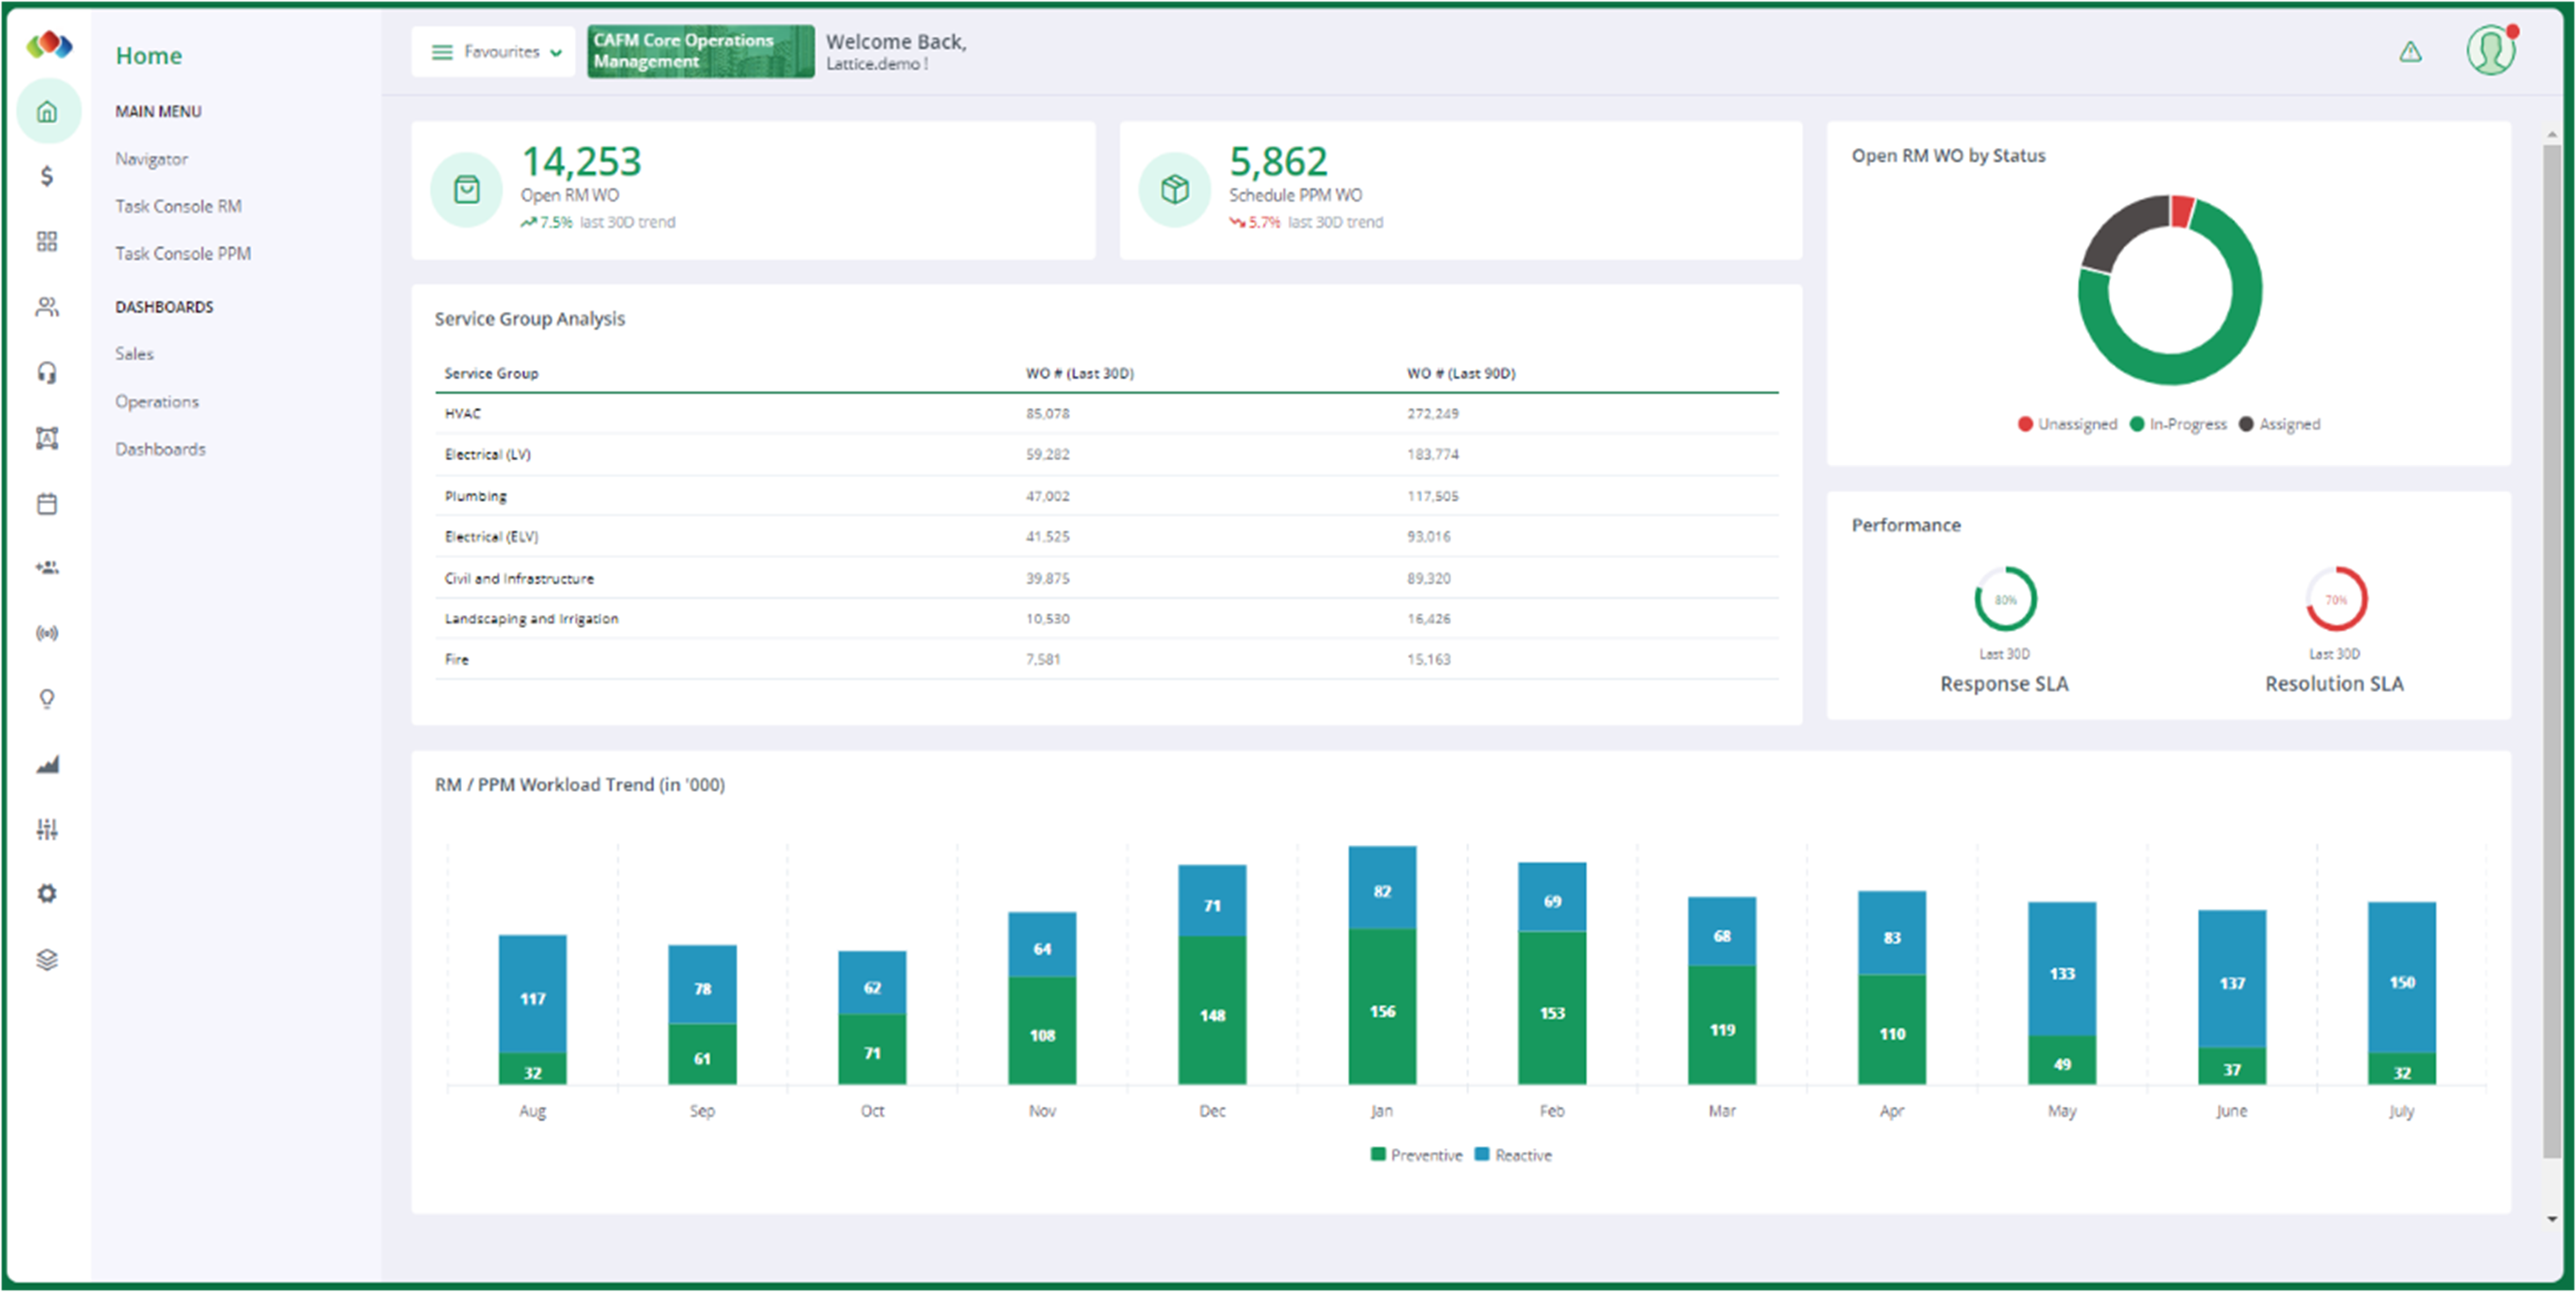Screen dimensions: 2576x1292
Task: Select Operations under Dashboards
Action: (x=157, y=401)
